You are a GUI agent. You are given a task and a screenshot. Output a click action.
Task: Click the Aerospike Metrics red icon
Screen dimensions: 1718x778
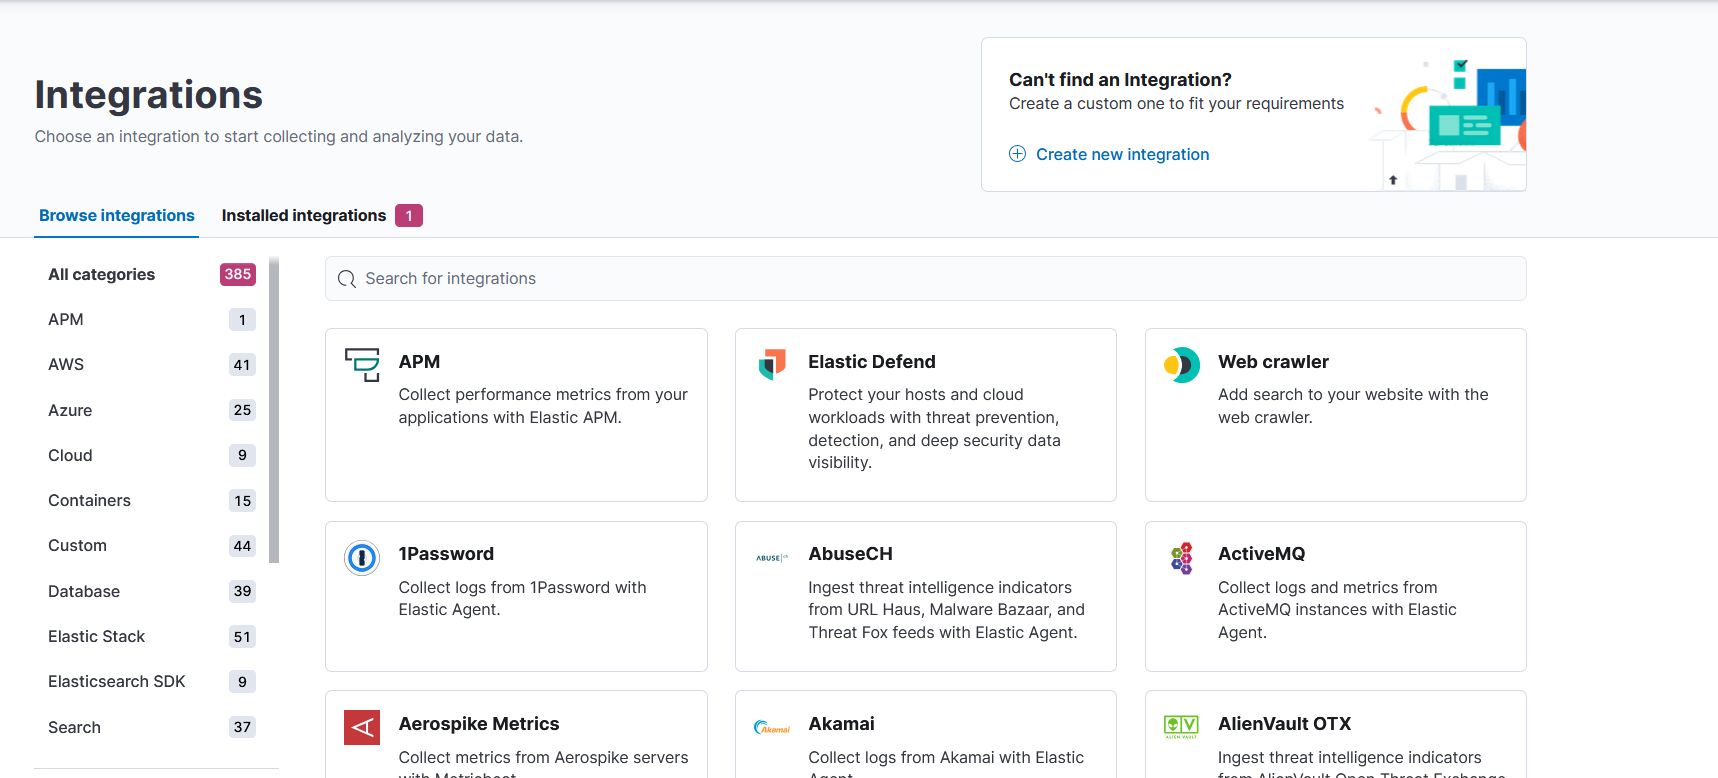362,727
